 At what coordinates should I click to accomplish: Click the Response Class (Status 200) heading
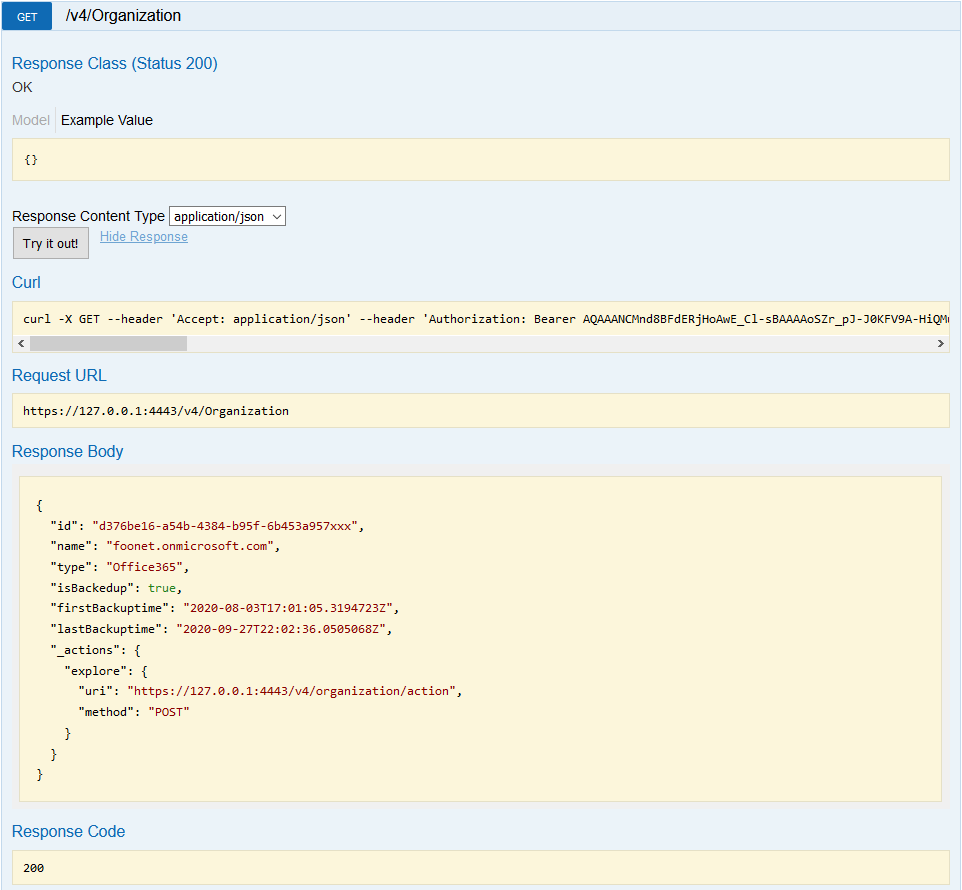click(115, 64)
